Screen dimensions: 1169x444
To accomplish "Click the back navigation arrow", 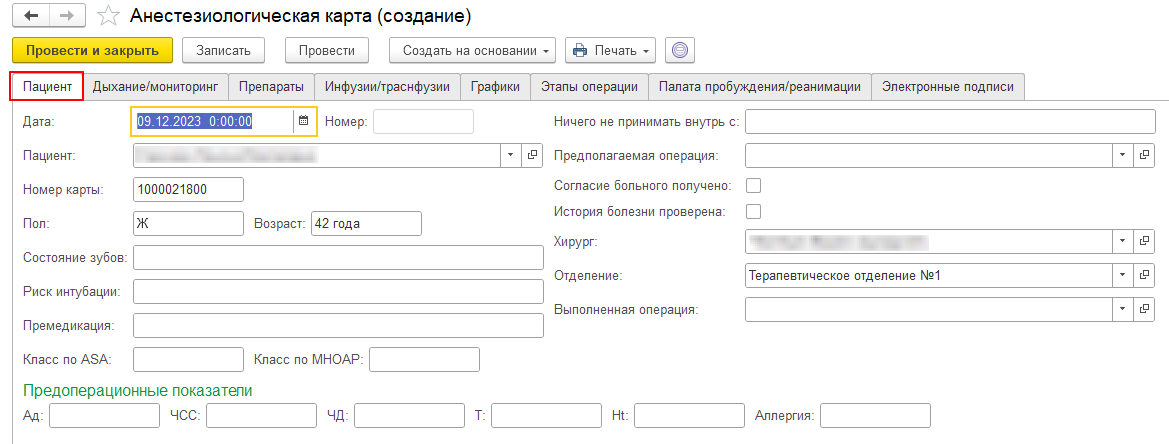I will coord(30,16).
